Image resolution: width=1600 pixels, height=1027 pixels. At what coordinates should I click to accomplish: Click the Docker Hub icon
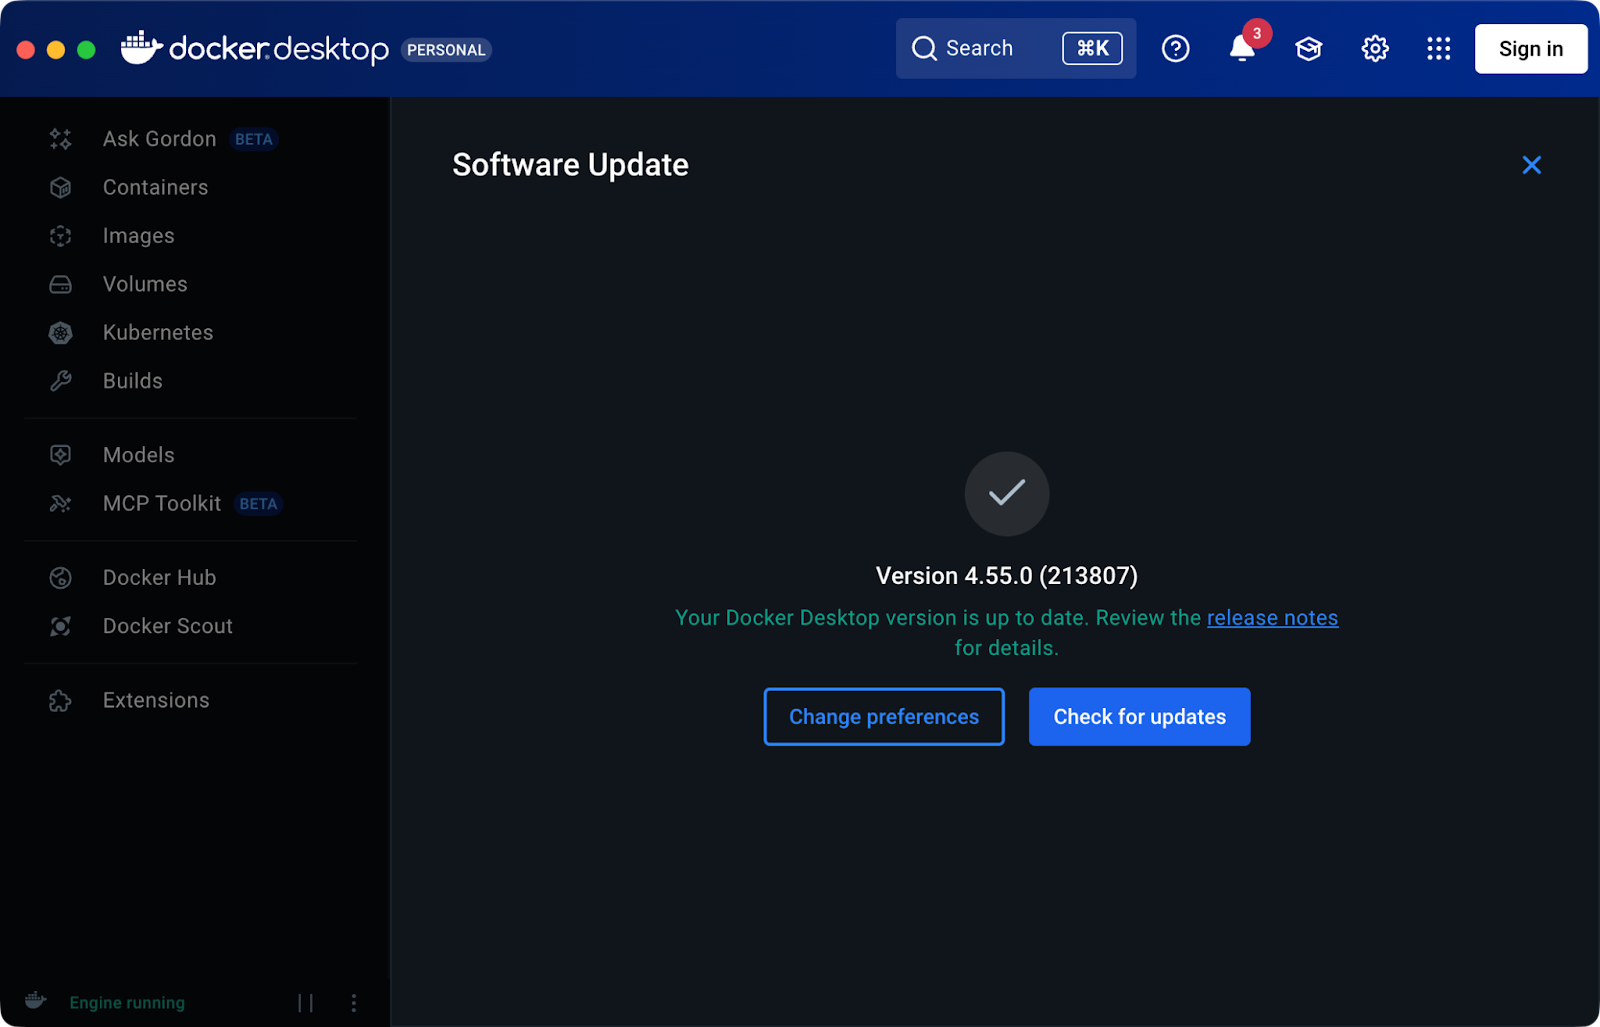(61, 578)
